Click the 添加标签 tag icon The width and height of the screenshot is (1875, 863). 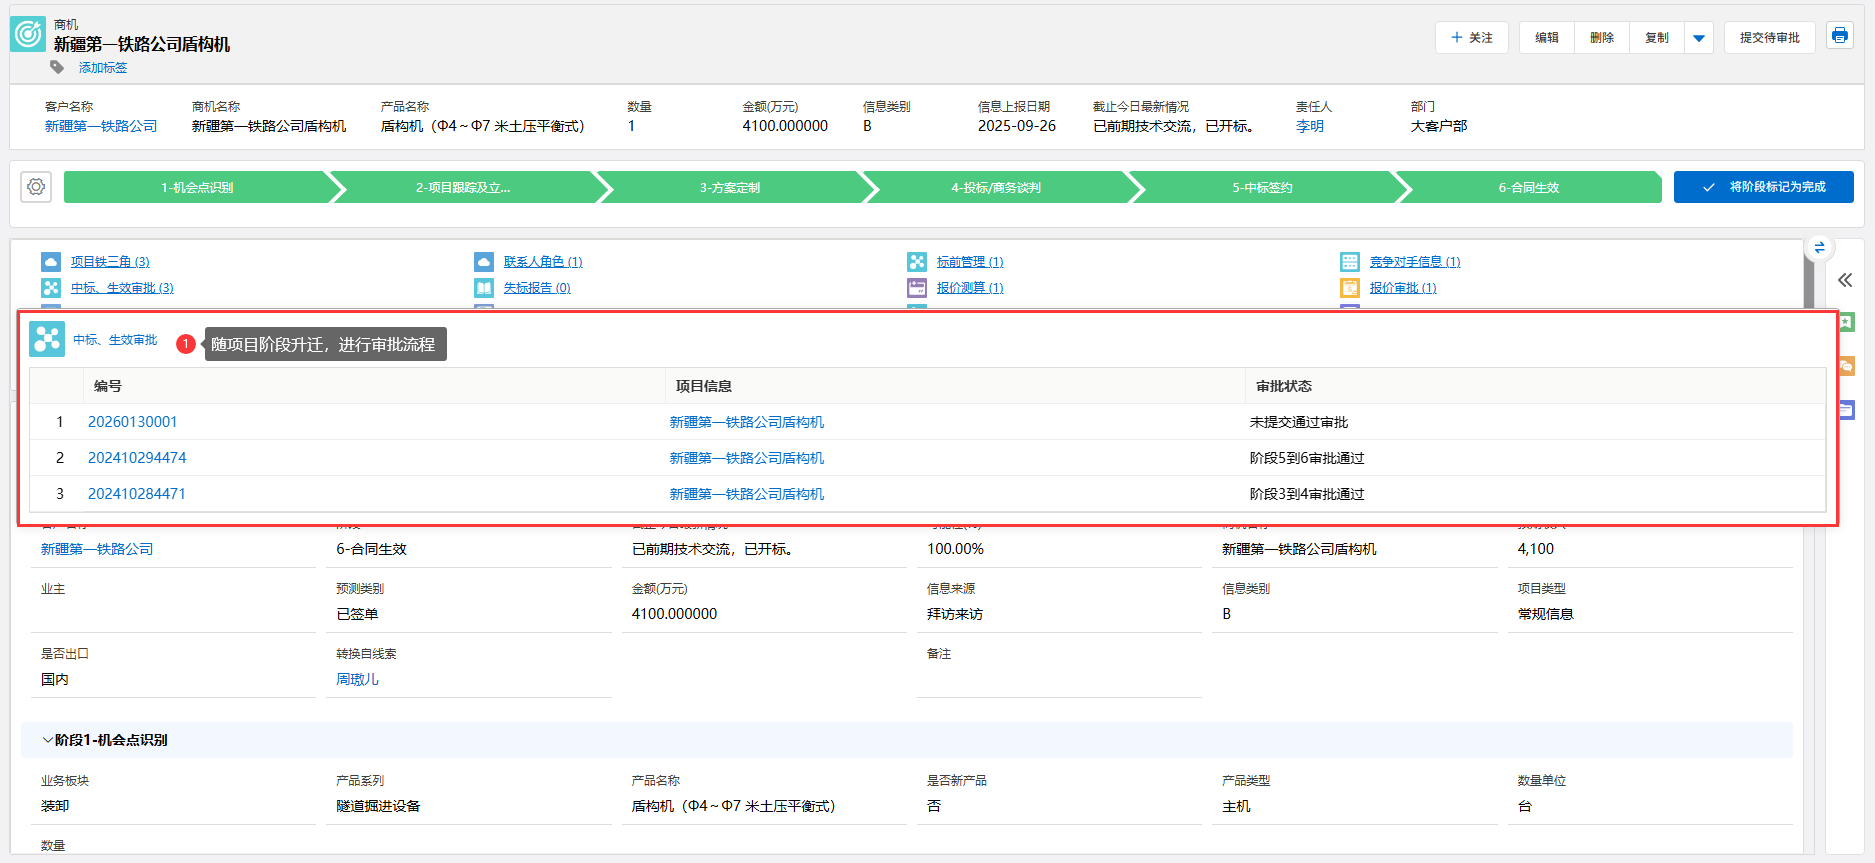point(57,67)
